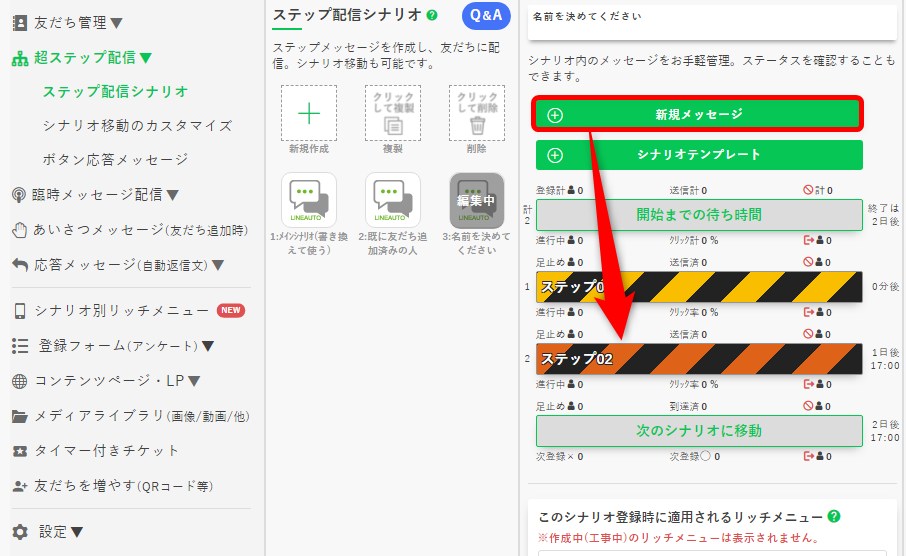Image resolution: width=906 pixels, height=556 pixels.
Task: Click the smartphone icon beside シナリオ別リッチメニュー
Action: pos(20,311)
